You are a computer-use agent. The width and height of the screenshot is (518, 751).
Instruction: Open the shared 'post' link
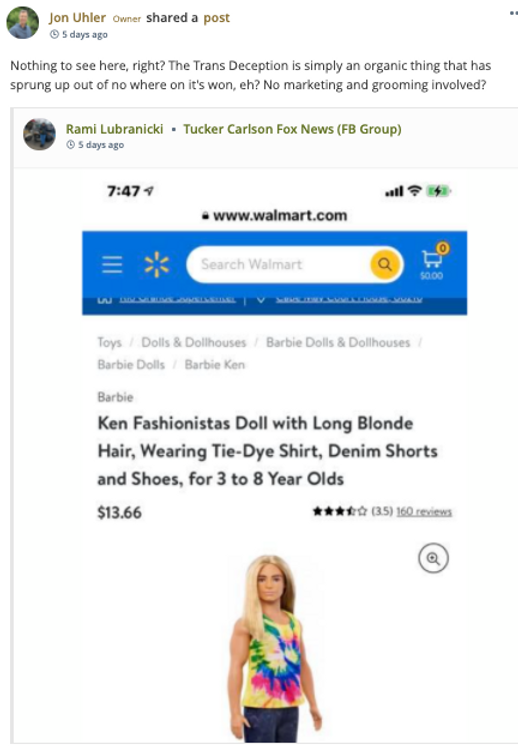(216, 18)
